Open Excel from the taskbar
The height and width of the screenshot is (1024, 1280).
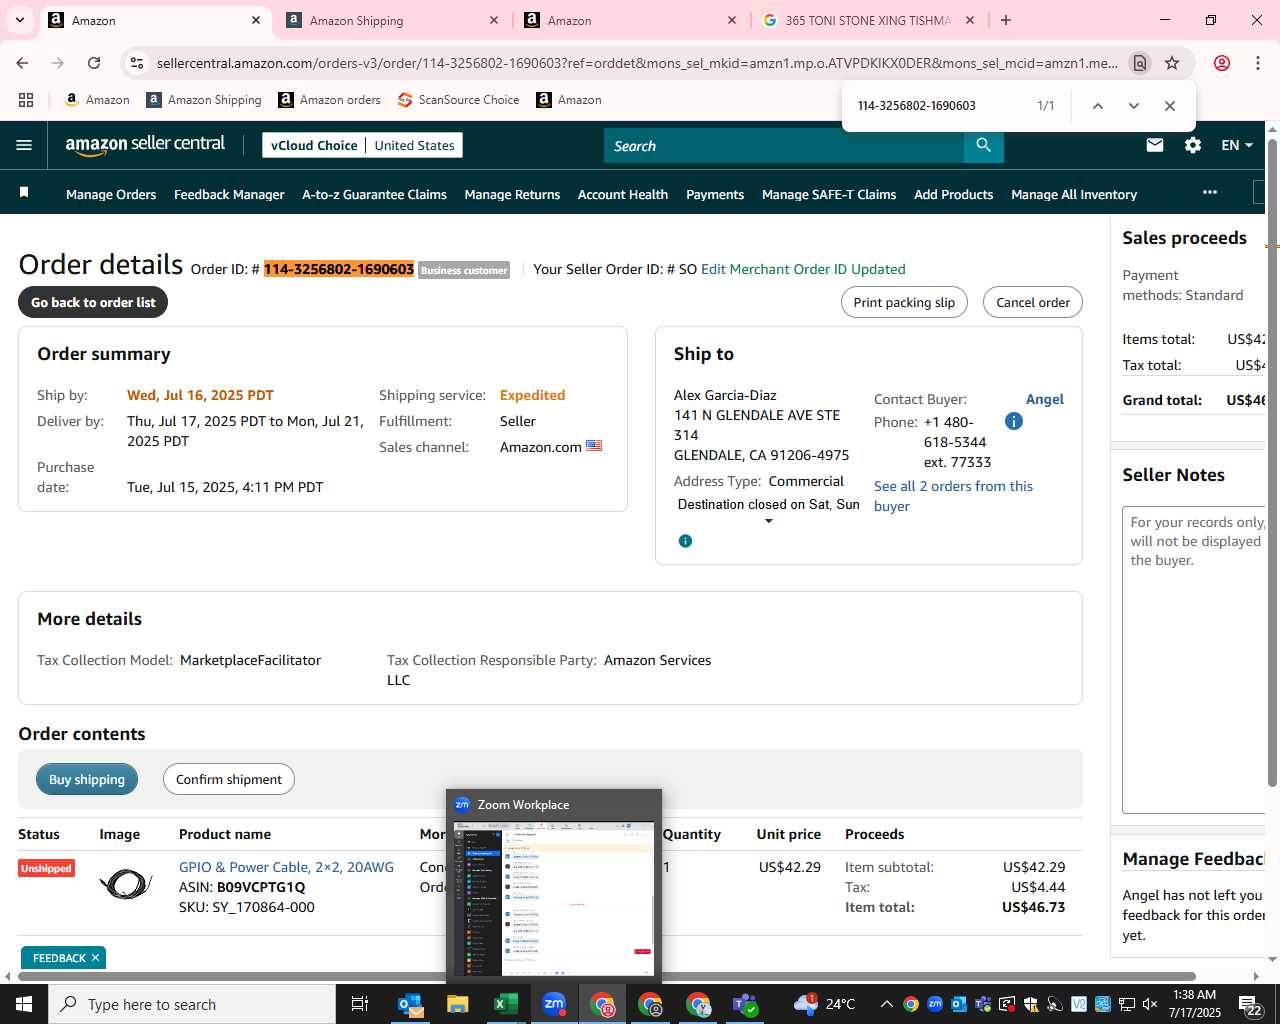(x=506, y=1004)
